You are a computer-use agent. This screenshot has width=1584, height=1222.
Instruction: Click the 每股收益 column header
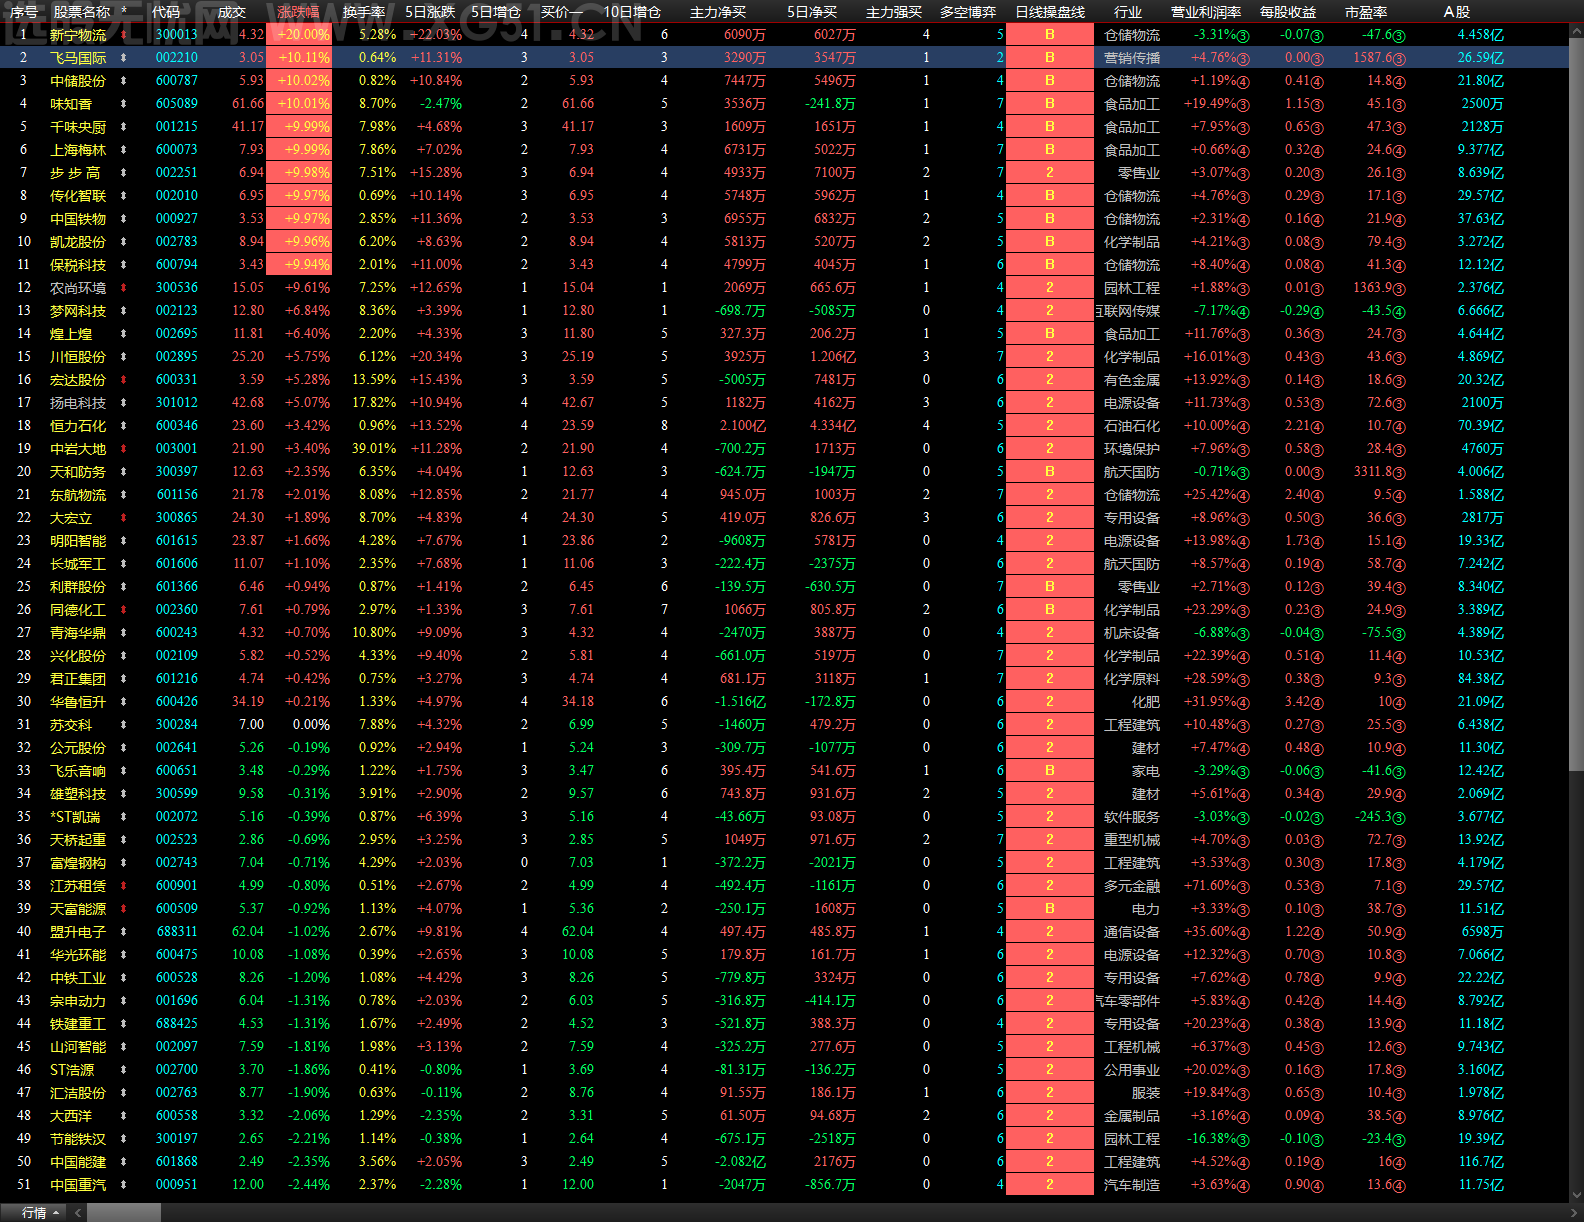coord(1288,12)
